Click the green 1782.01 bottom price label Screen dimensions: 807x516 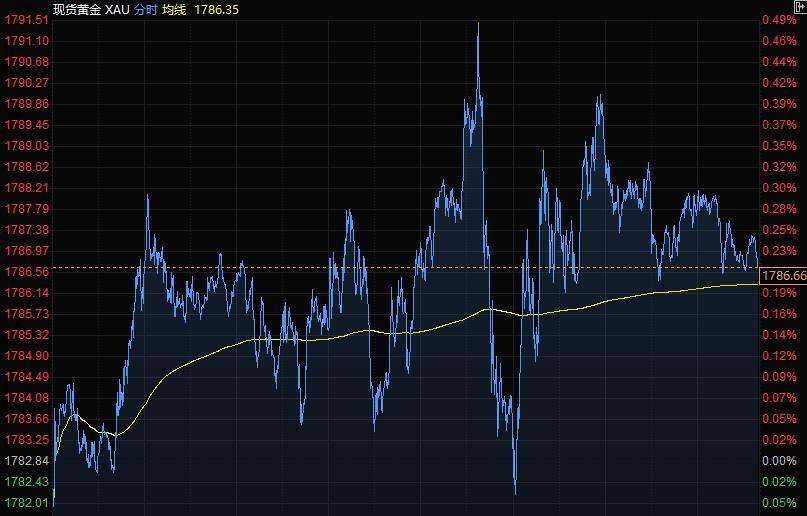27,503
